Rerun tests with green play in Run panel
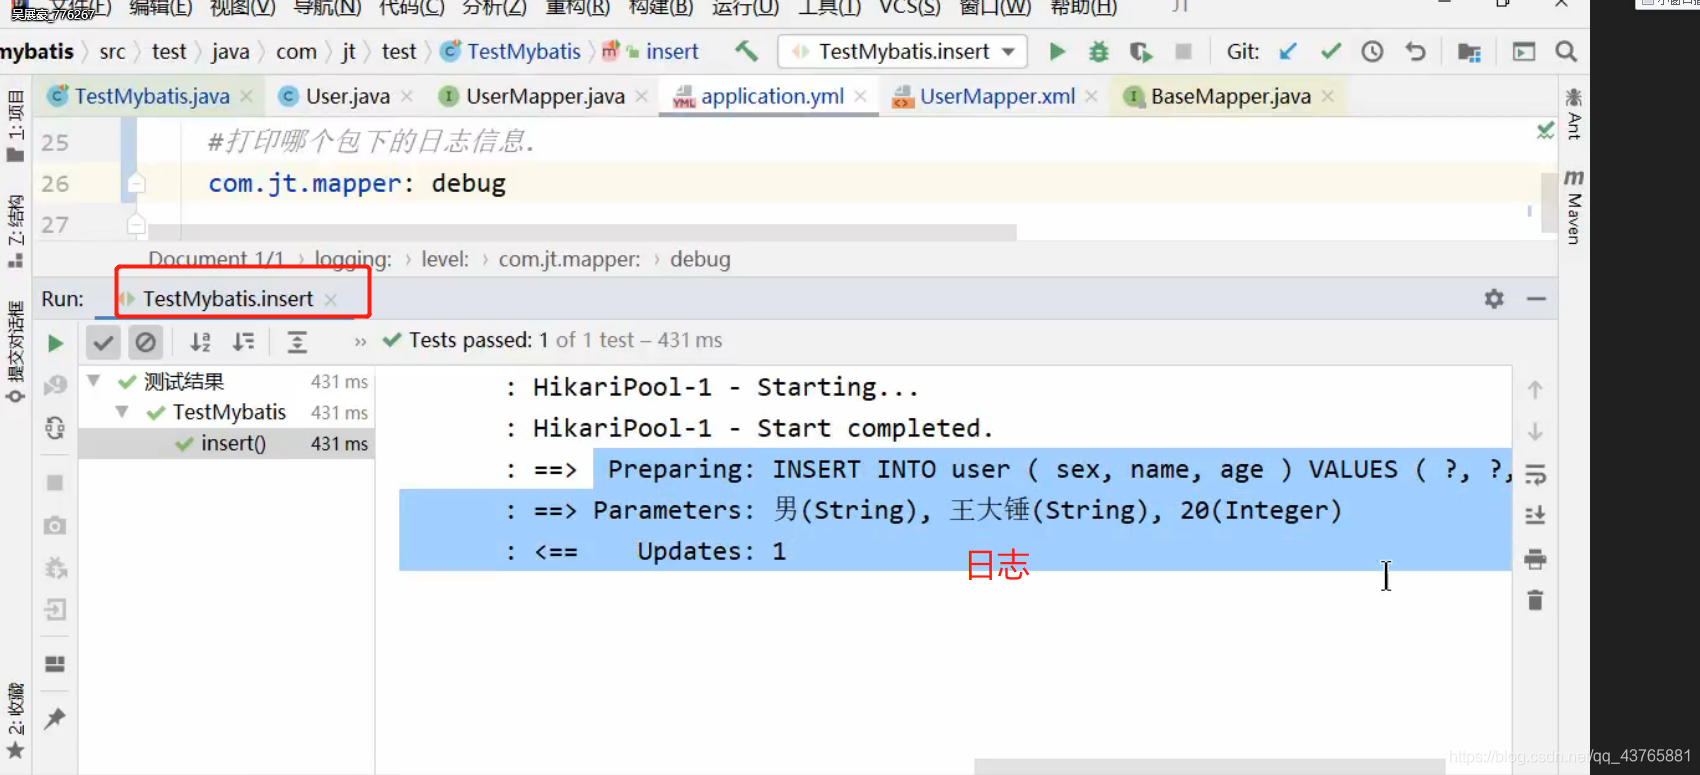 click(55, 343)
